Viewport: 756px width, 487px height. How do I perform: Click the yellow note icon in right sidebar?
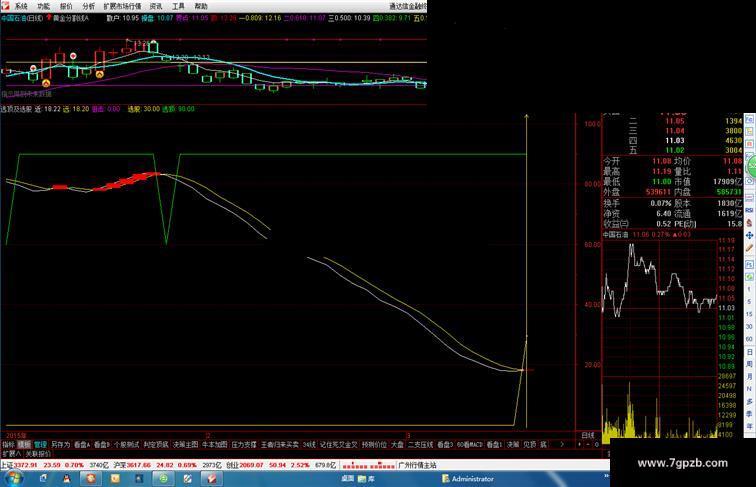coord(749,132)
